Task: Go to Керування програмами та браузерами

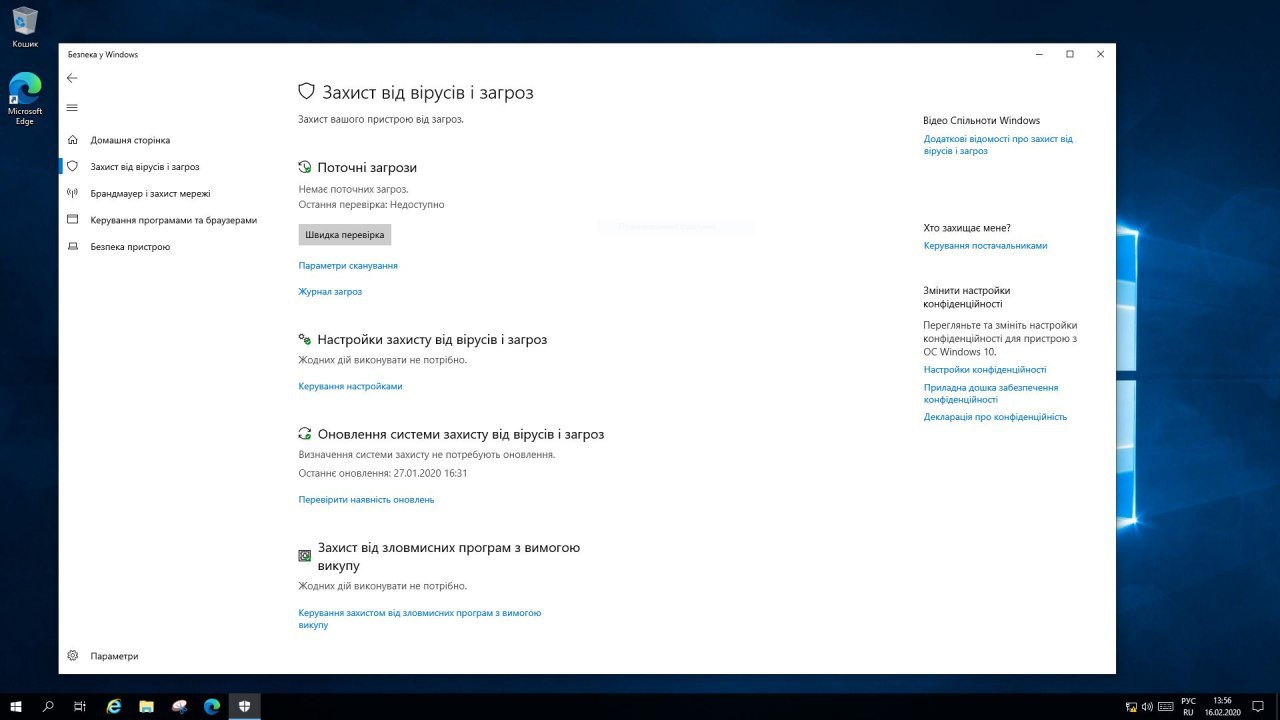Action: (173, 220)
